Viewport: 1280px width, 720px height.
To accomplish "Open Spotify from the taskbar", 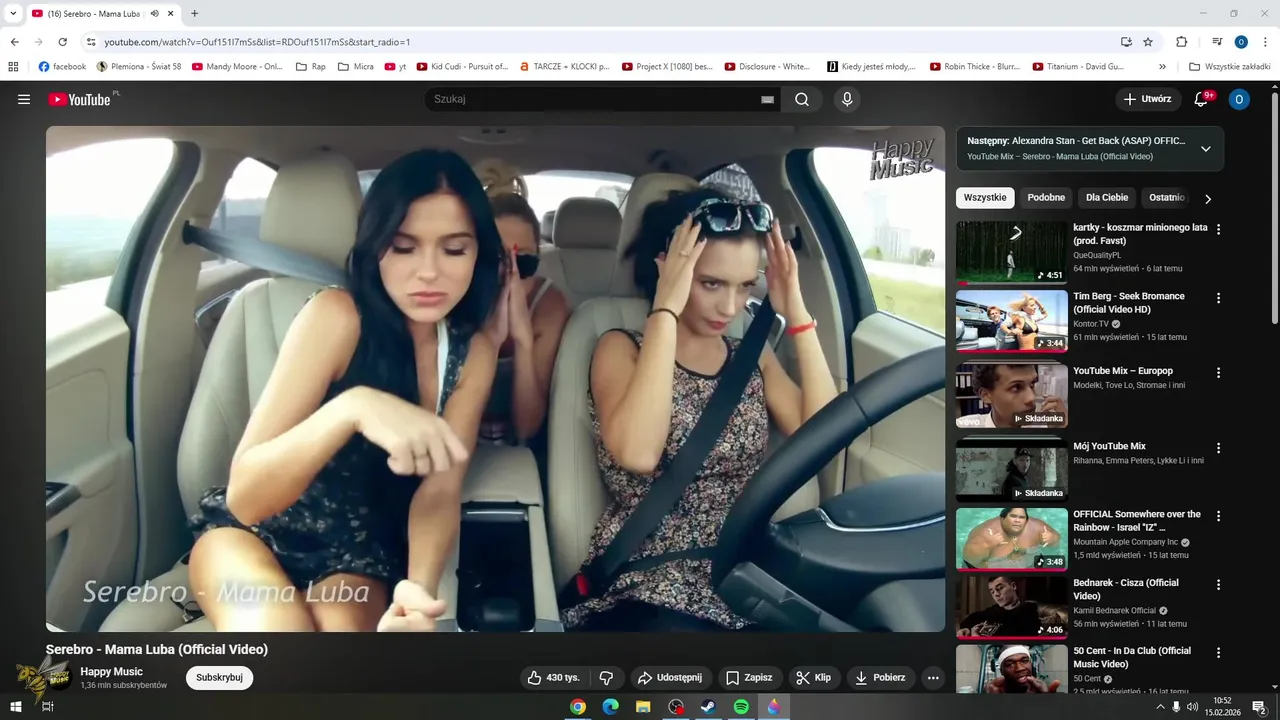I will click(x=741, y=706).
